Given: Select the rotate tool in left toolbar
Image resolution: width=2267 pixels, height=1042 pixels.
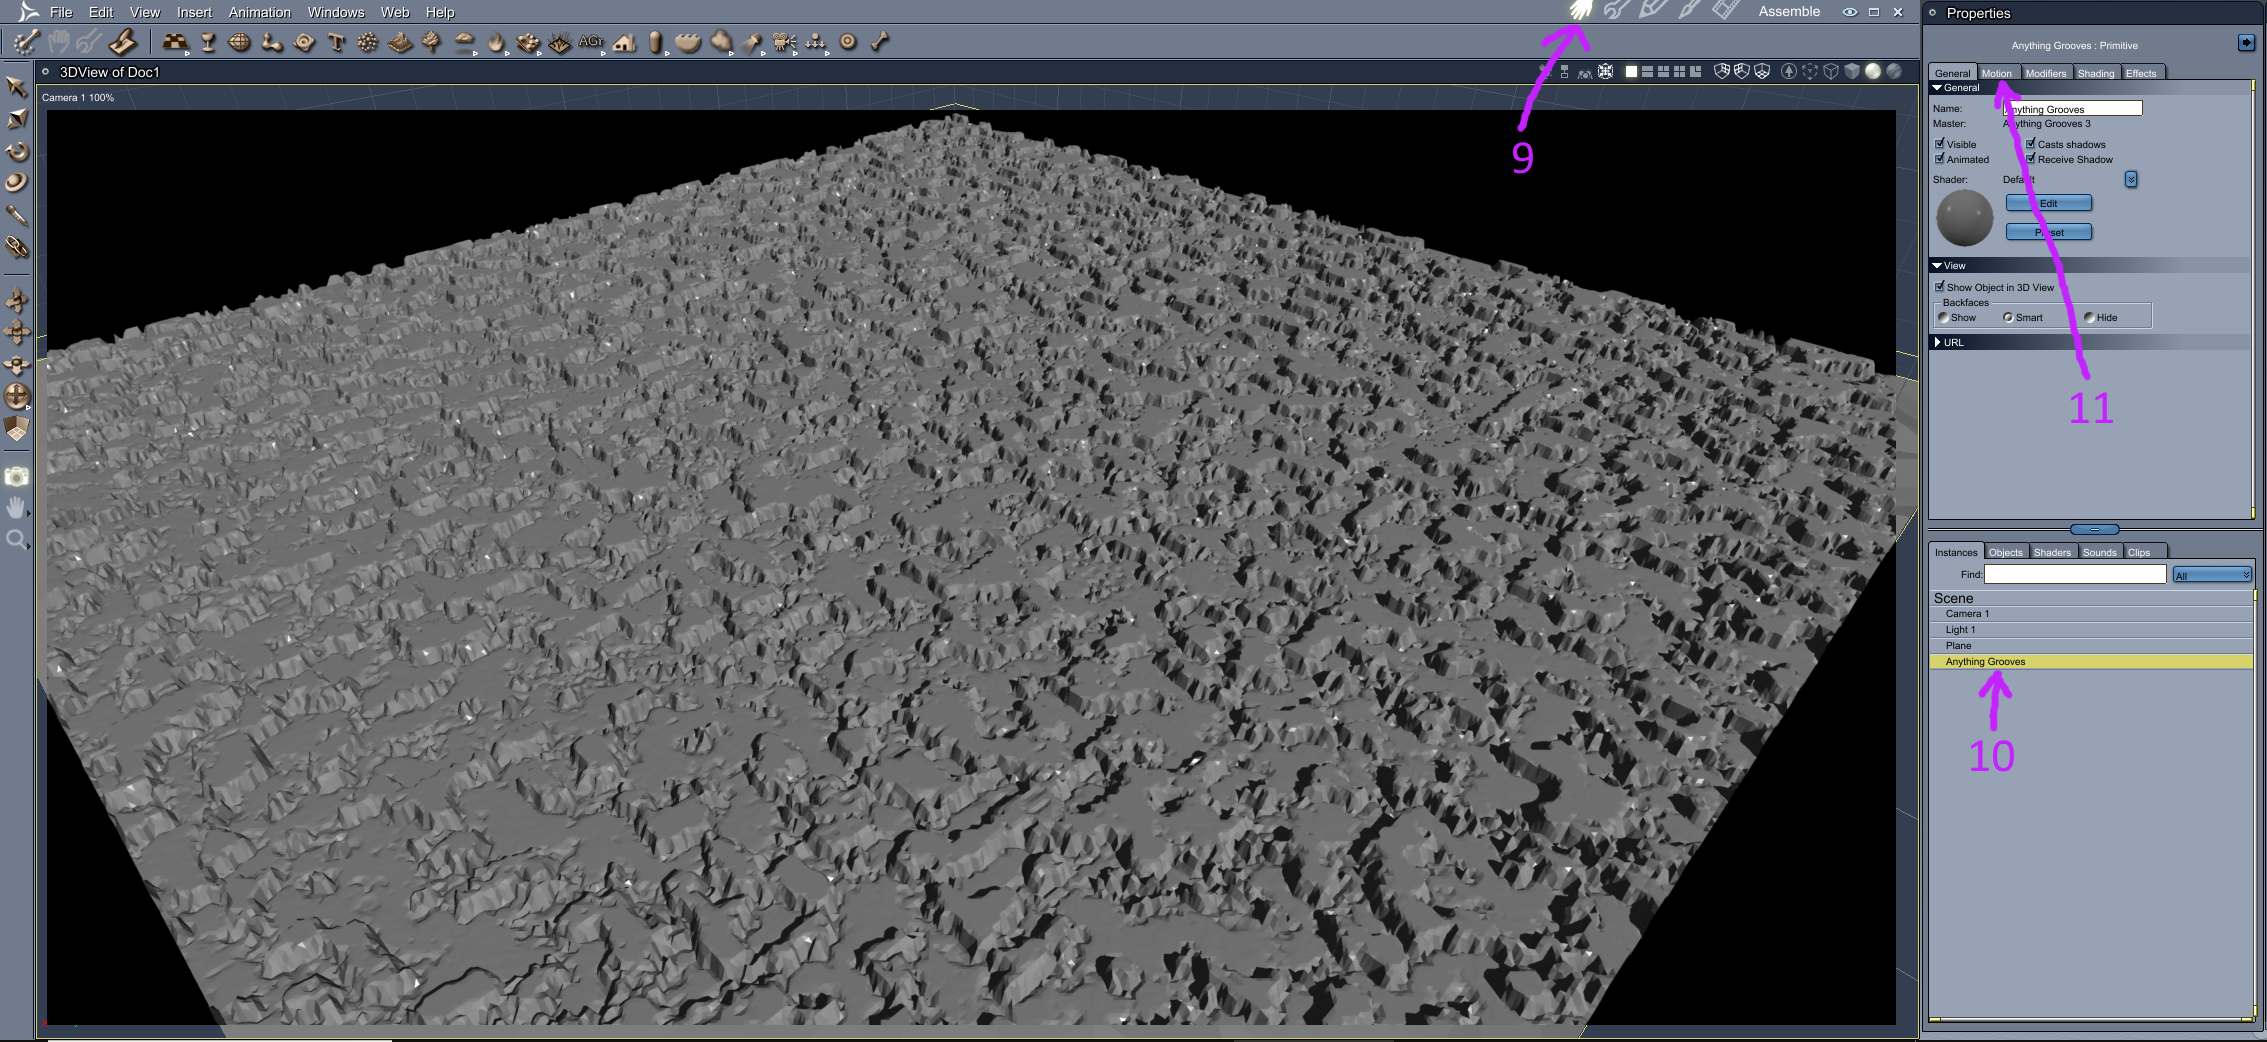Looking at the screenshot, I should 17,151.
